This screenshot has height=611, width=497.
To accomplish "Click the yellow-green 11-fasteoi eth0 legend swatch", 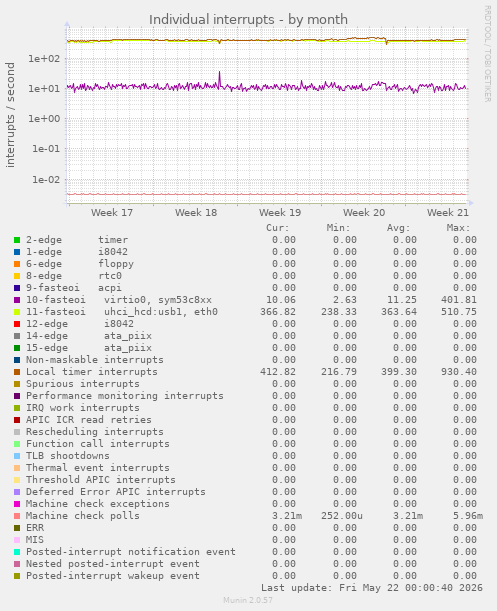I will click(17, 312).
